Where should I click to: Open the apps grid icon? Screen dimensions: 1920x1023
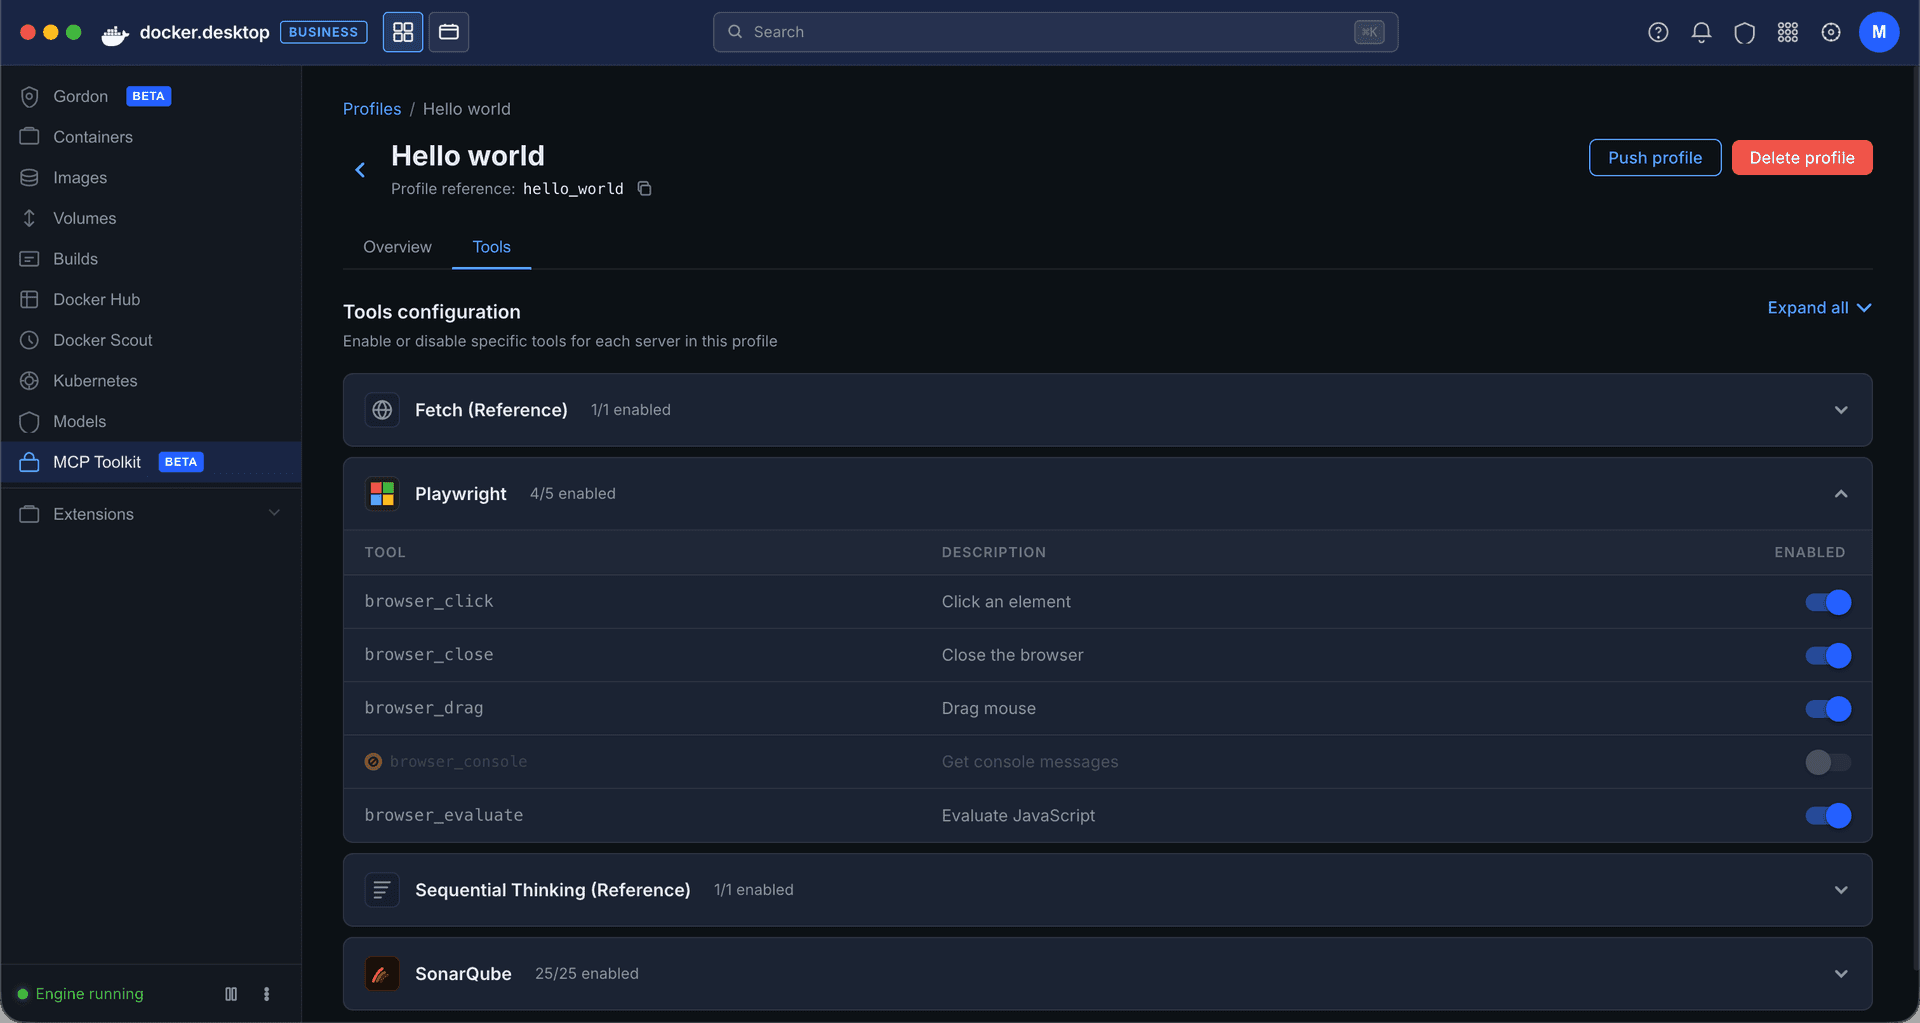(1788, 32)
